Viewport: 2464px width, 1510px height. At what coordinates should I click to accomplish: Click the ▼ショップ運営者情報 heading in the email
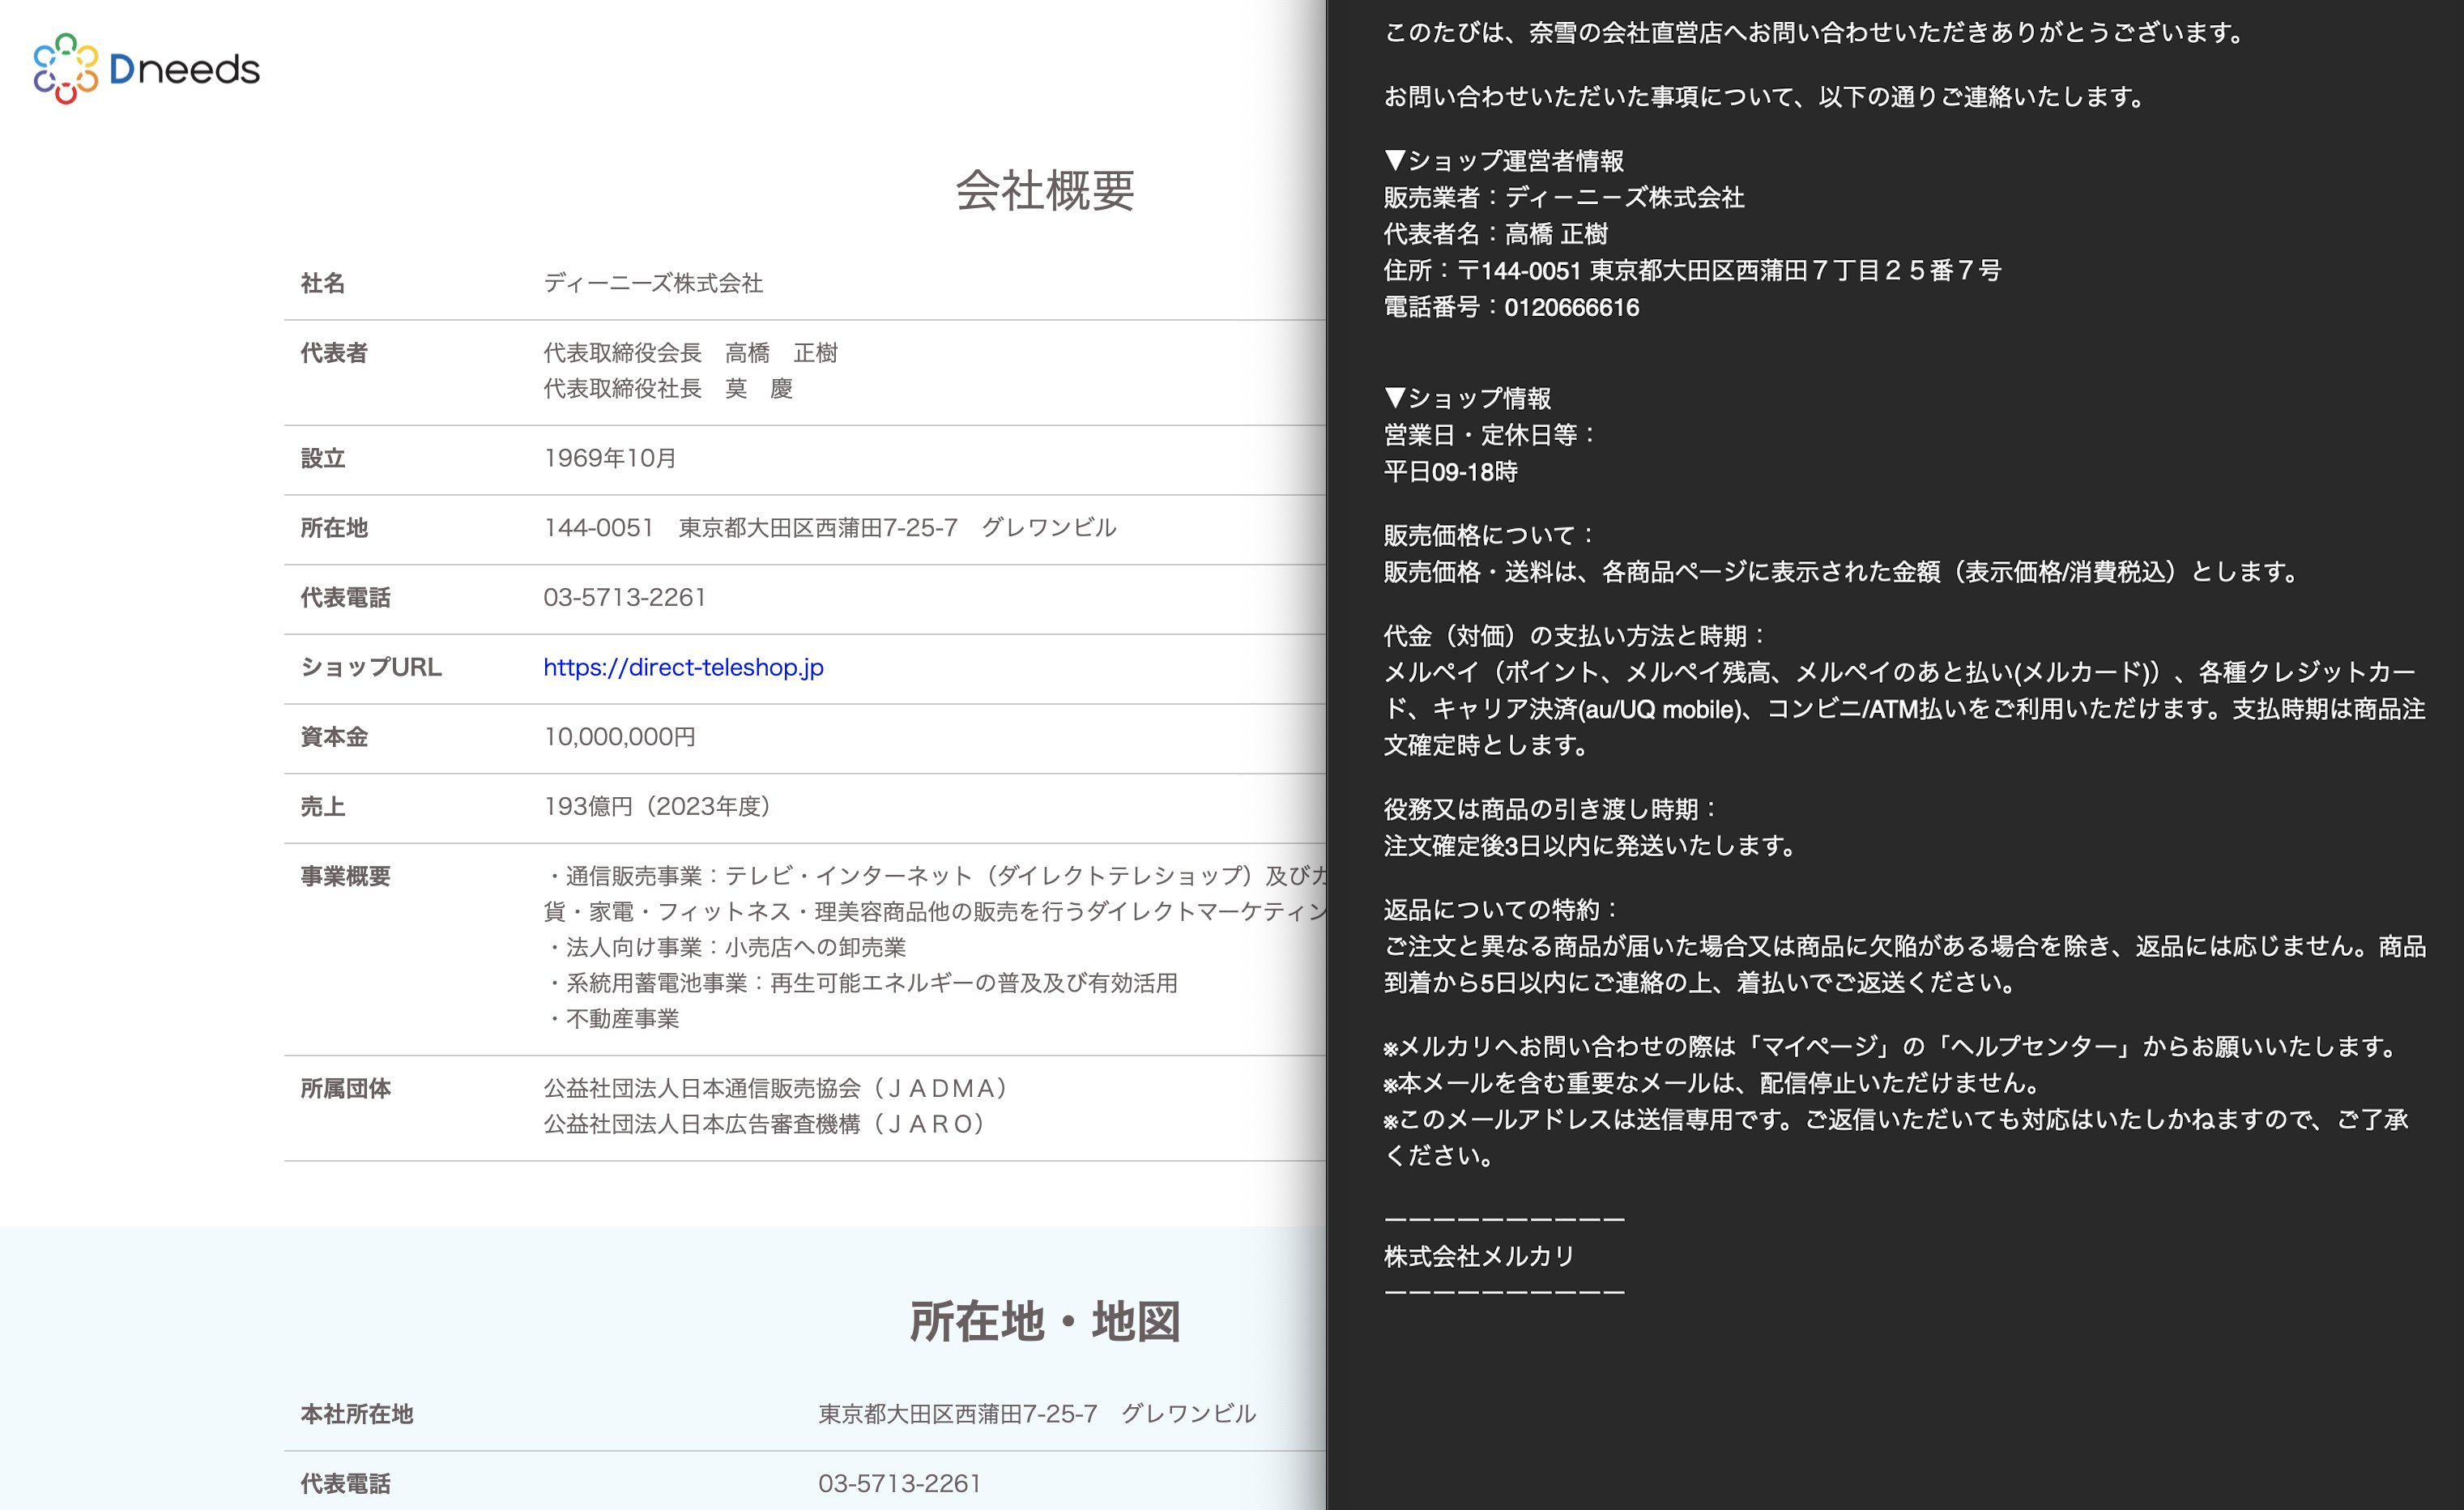pyautogui.click(x=1503, y=161)
